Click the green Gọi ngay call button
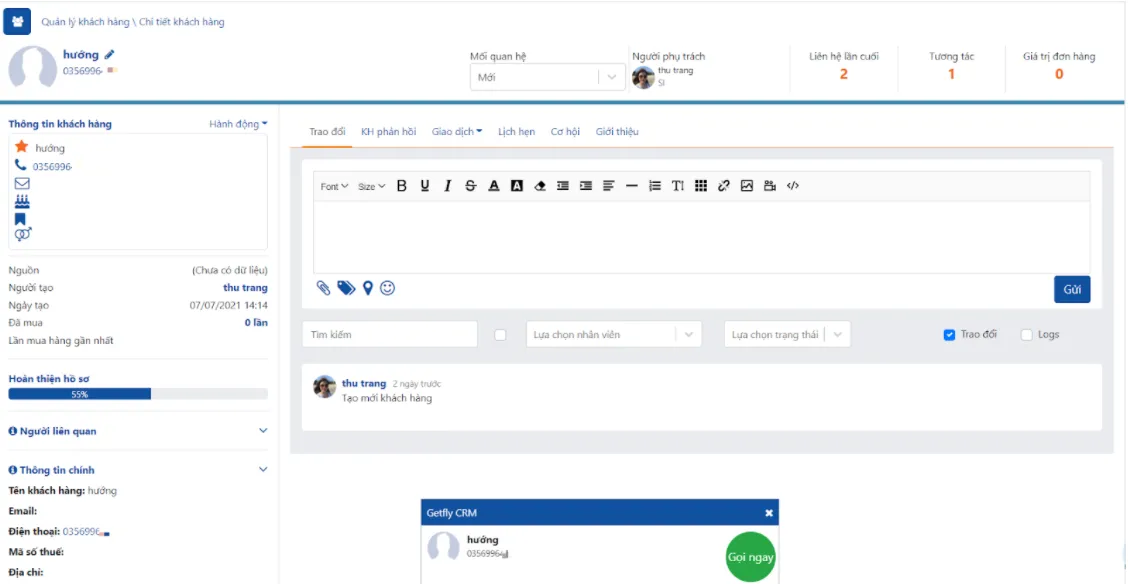 [x=752, y=557]
